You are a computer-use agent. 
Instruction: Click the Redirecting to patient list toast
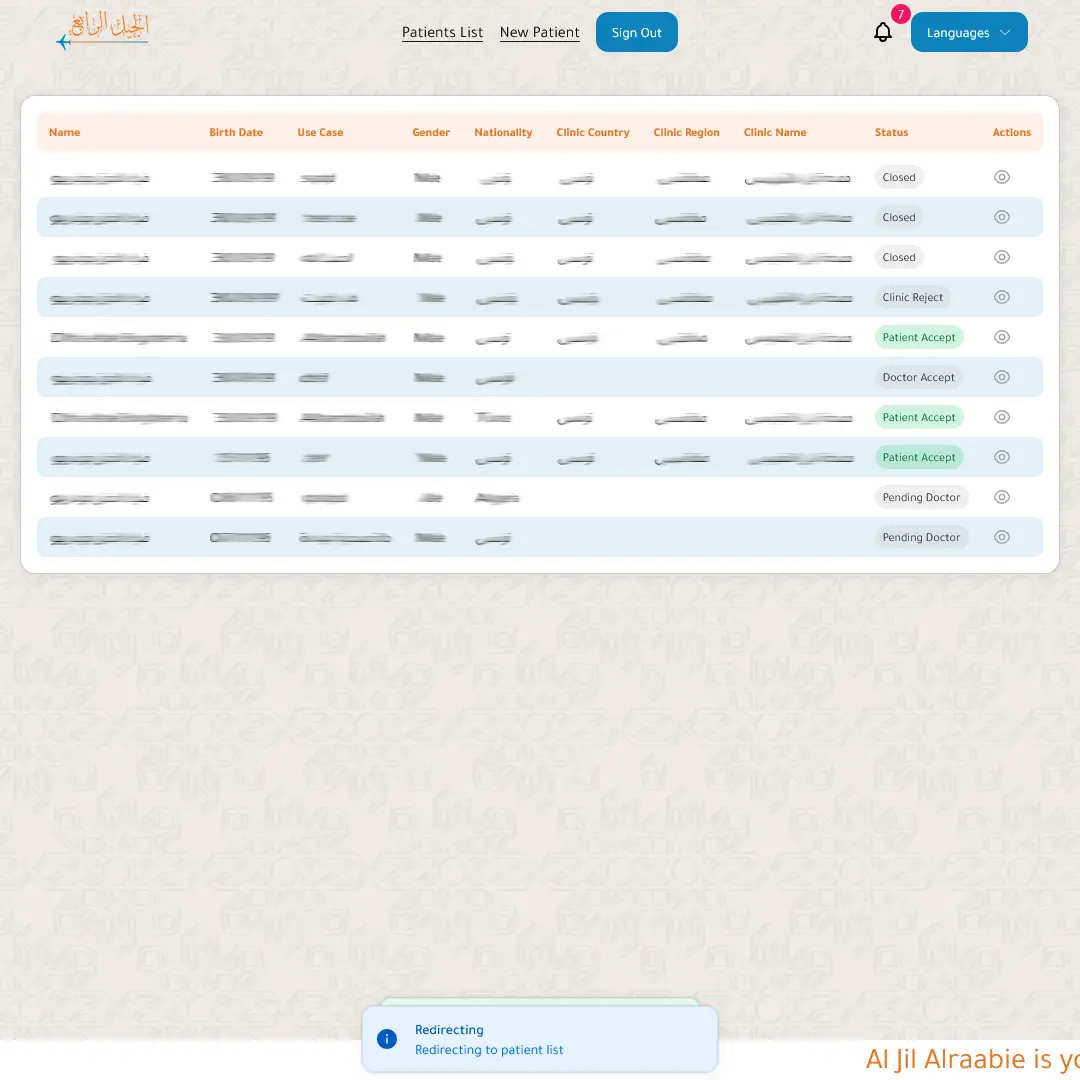539,1040
